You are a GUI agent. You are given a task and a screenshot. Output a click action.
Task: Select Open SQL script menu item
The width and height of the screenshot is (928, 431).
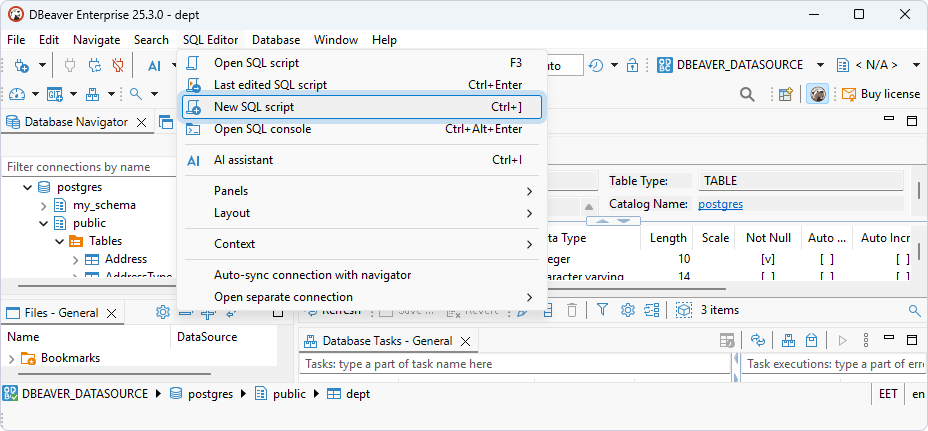[361, 63]
